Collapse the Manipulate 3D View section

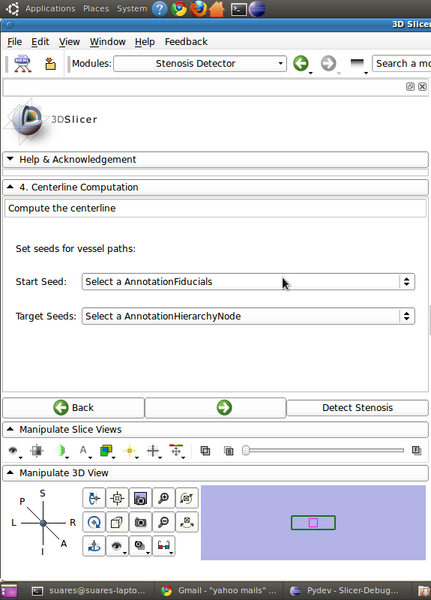215,473
